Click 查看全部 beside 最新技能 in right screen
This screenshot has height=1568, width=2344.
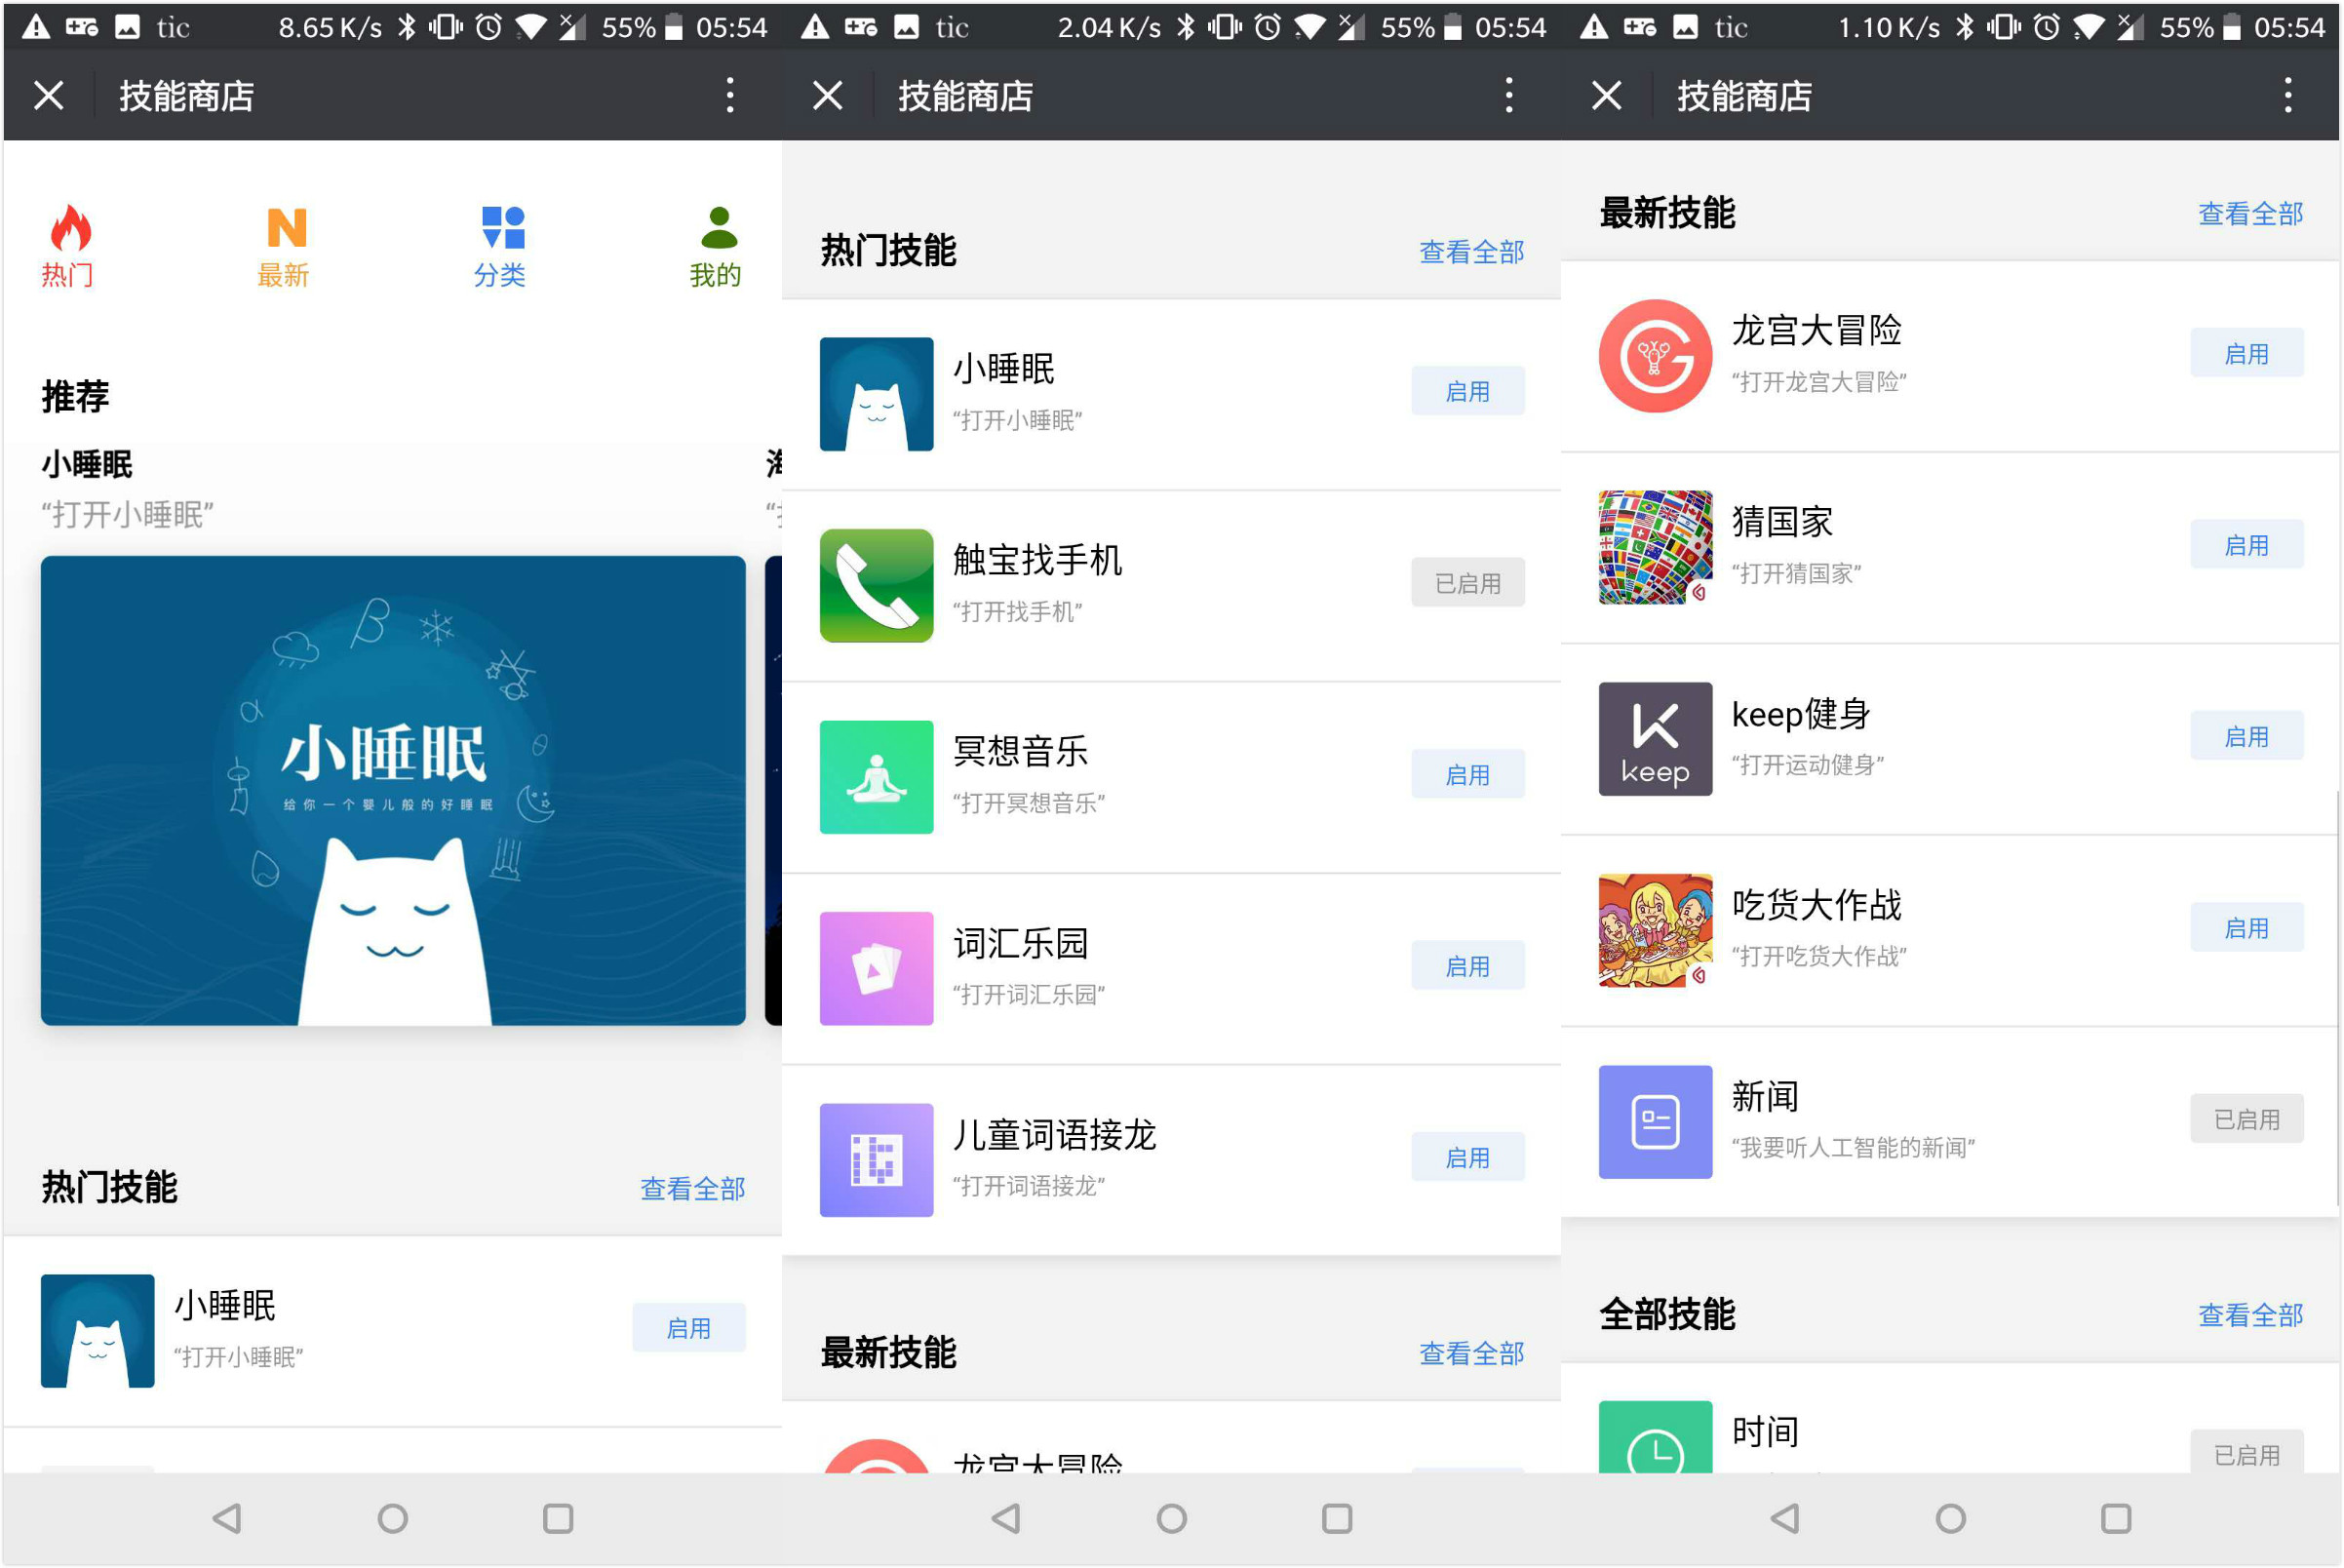click(x=2250, y=213)
